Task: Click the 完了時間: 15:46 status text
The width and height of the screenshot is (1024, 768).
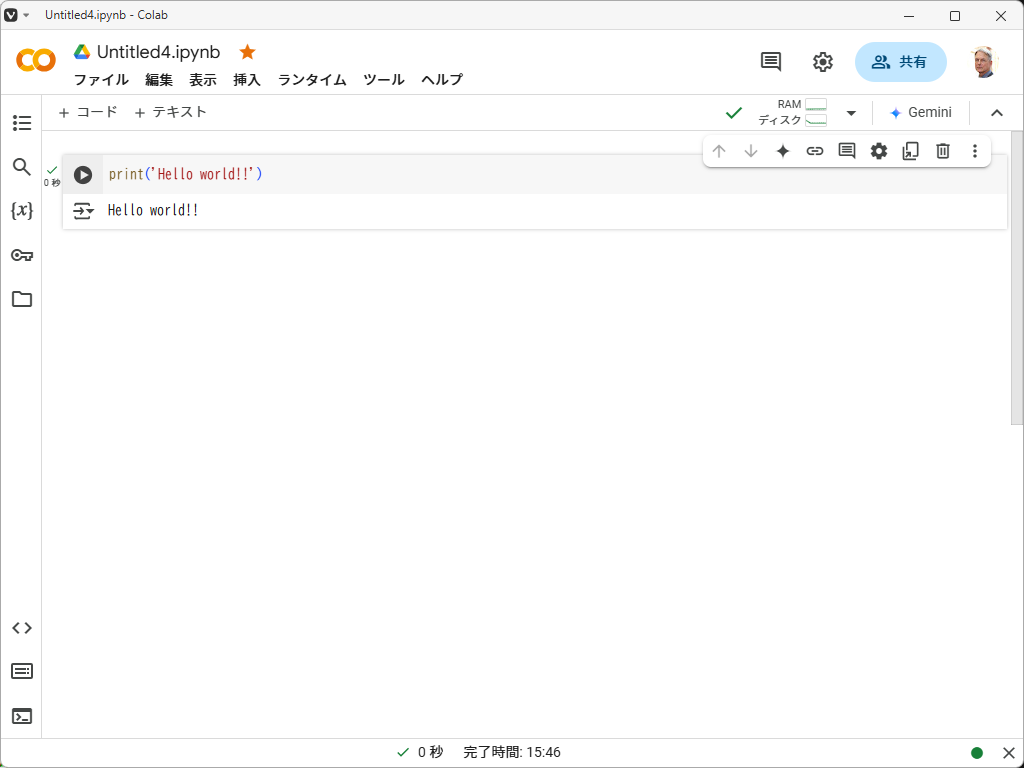Action: 512,752
